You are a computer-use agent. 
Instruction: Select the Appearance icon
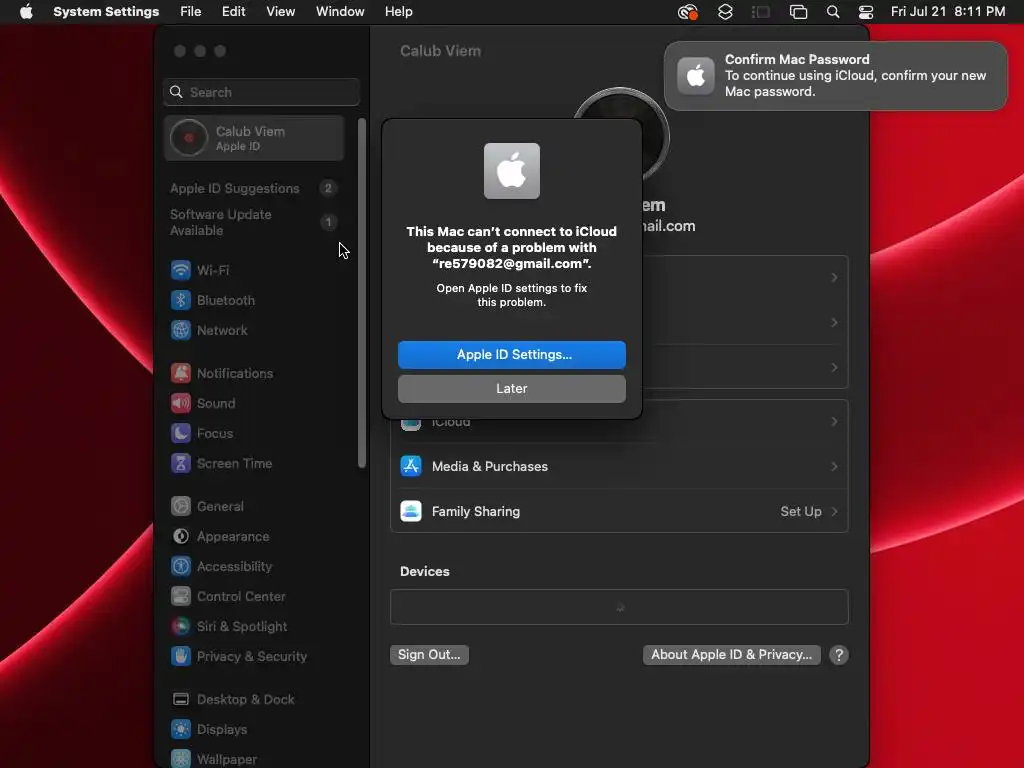point(181,536)
